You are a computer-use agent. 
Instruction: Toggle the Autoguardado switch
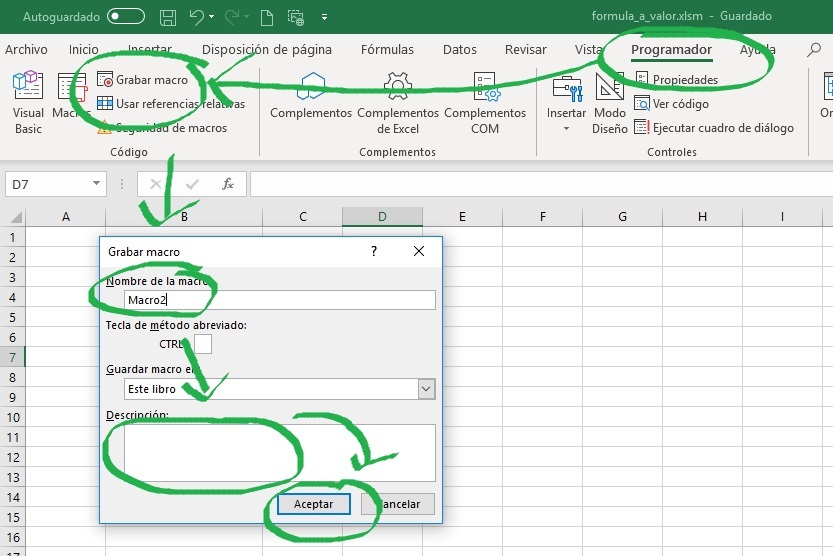coord(125,17)
